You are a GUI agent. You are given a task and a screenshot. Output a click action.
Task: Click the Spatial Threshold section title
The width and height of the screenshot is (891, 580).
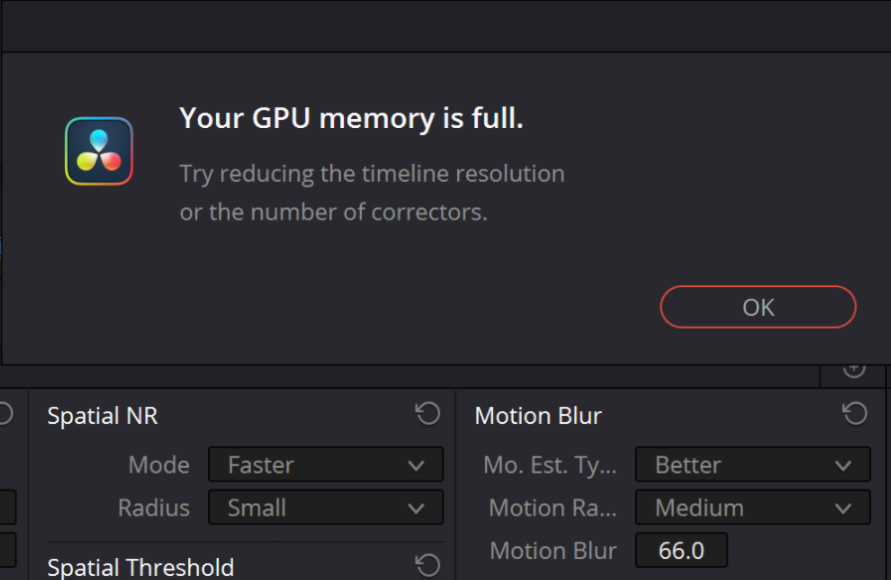140,568
